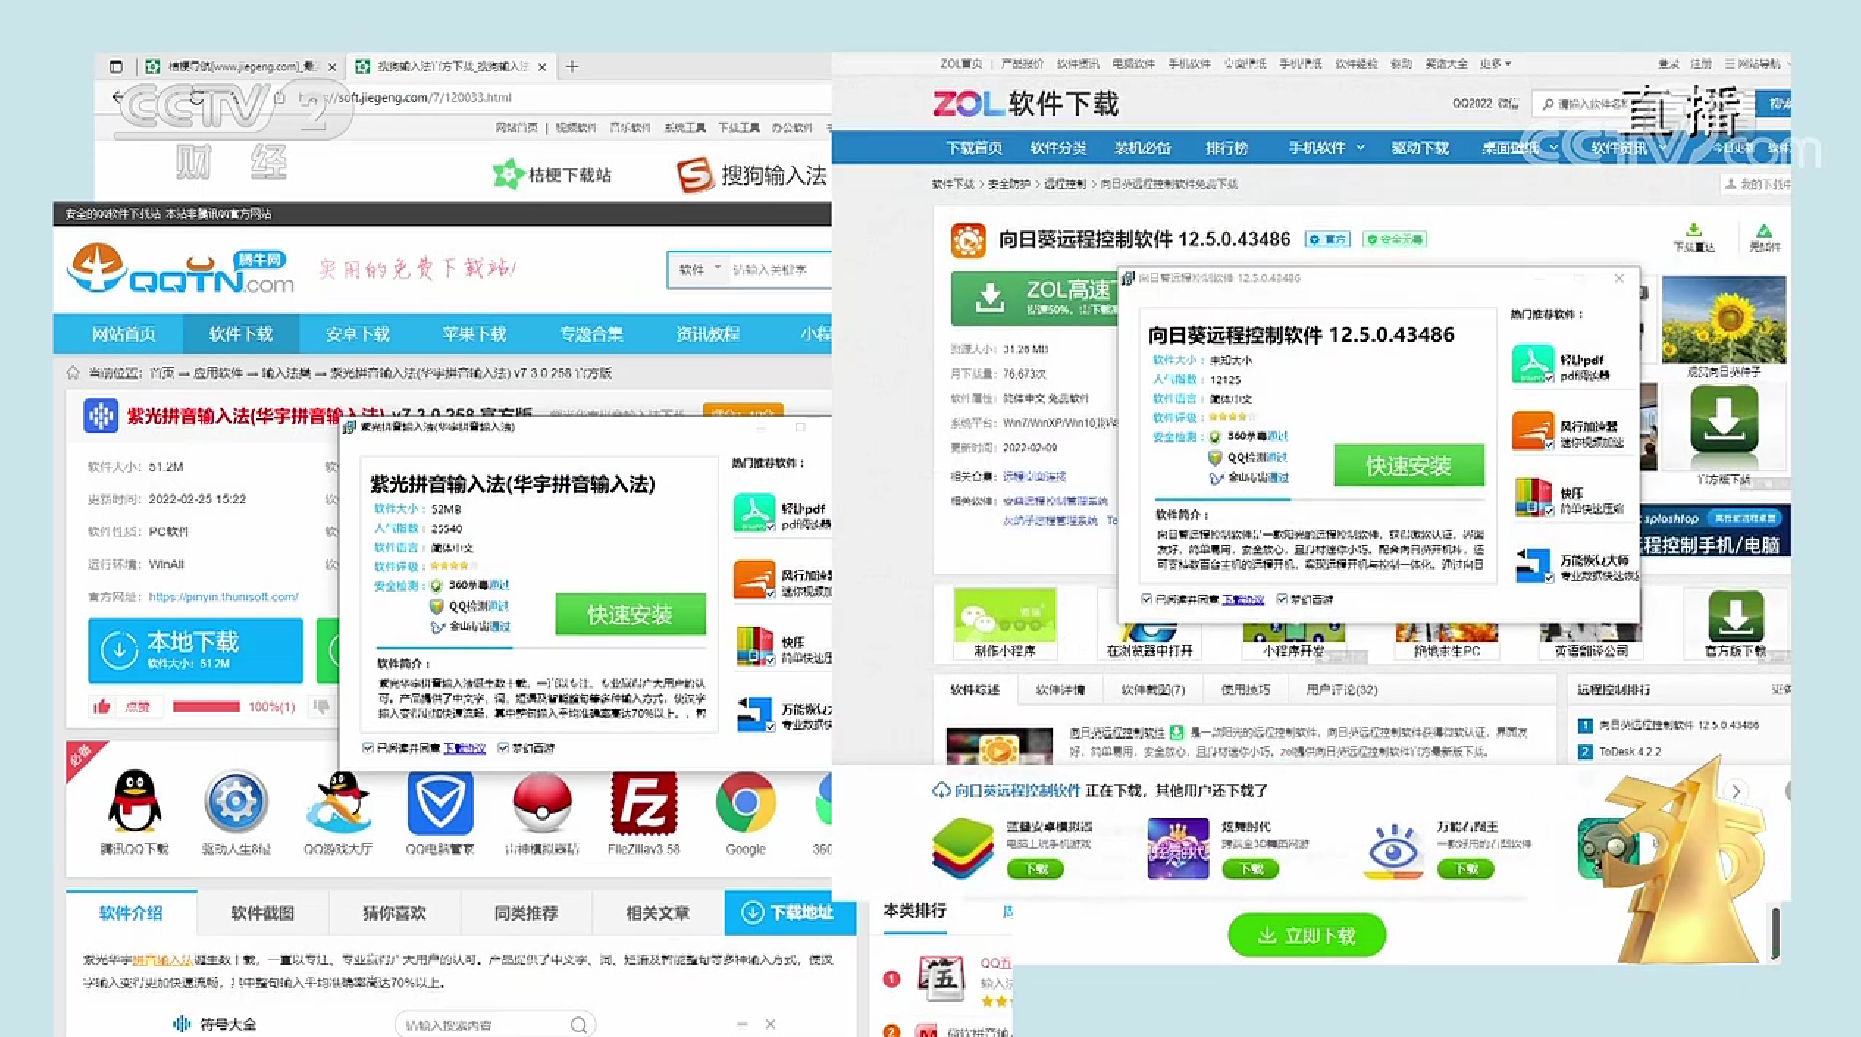Click the green 轻快pdf icon in left installer

click(754, 512)
